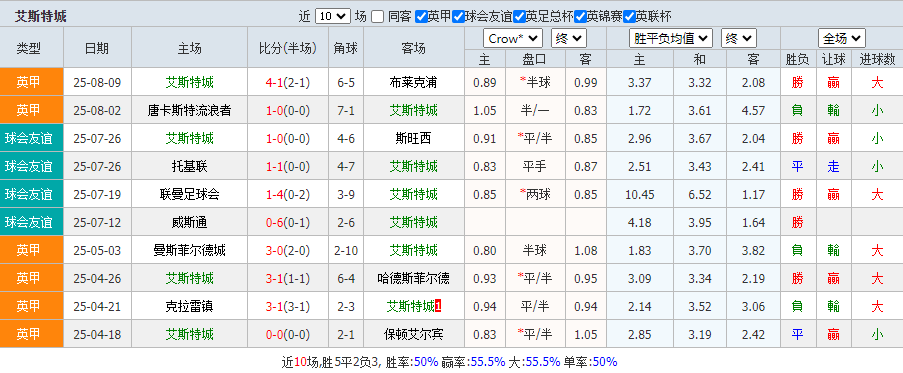Open the 全场 period dropdown
Screen dimensions: 903x373
pyautogui.click(x=841, y=39)
